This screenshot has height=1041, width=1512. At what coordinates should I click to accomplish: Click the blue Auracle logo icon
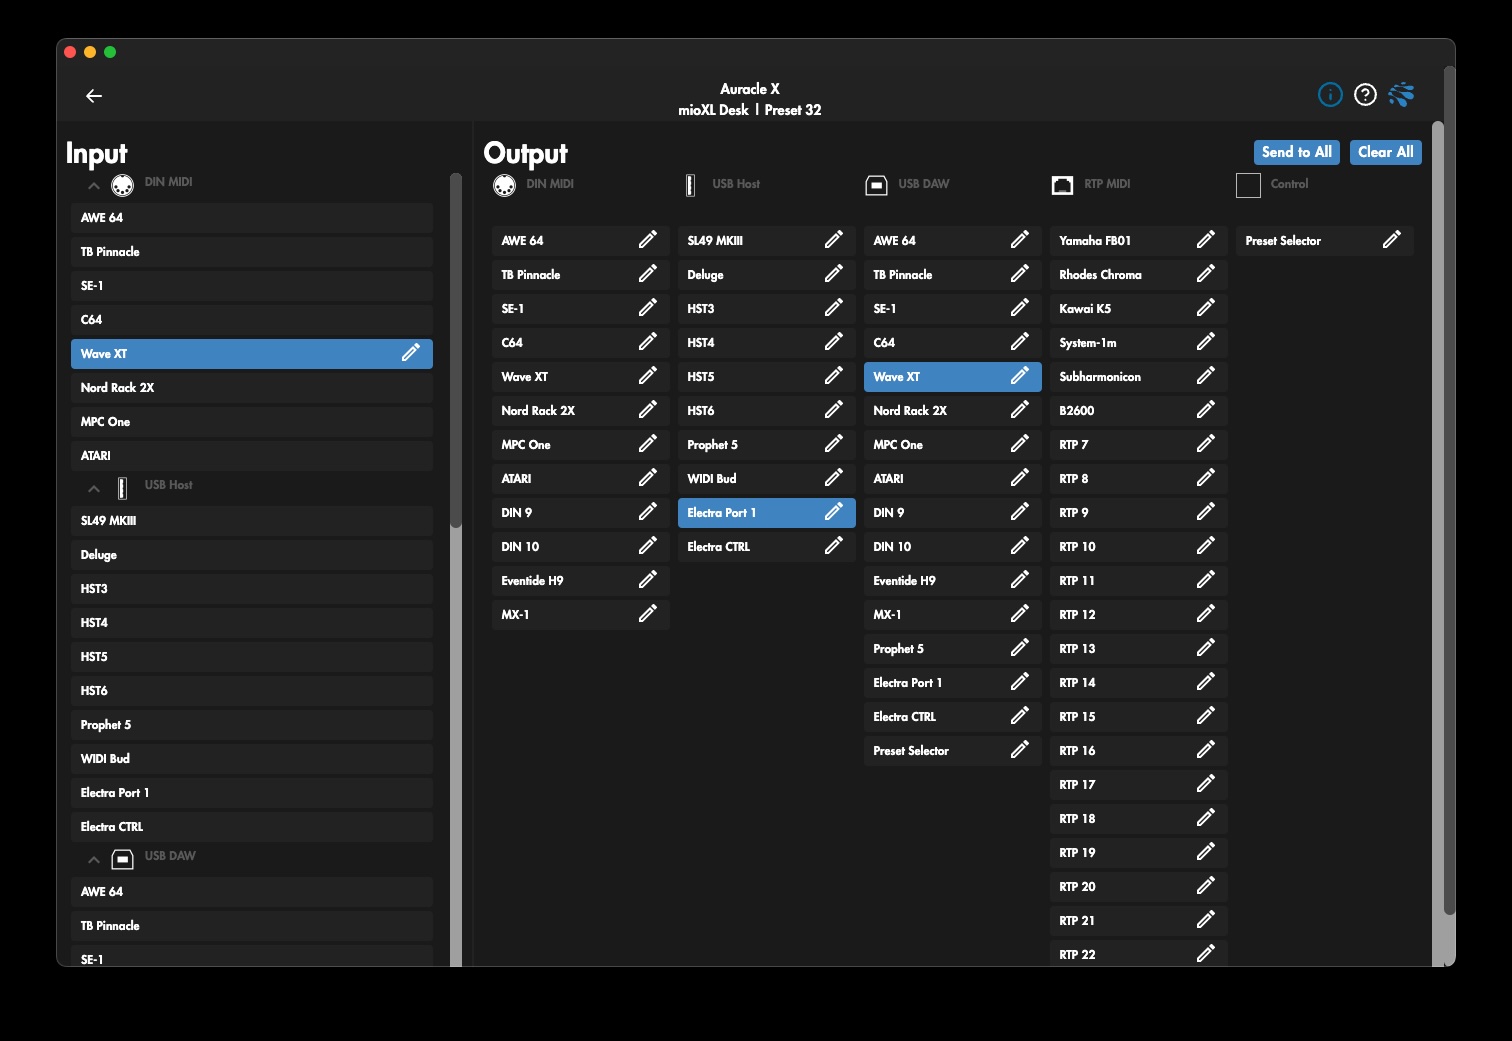1401,95
